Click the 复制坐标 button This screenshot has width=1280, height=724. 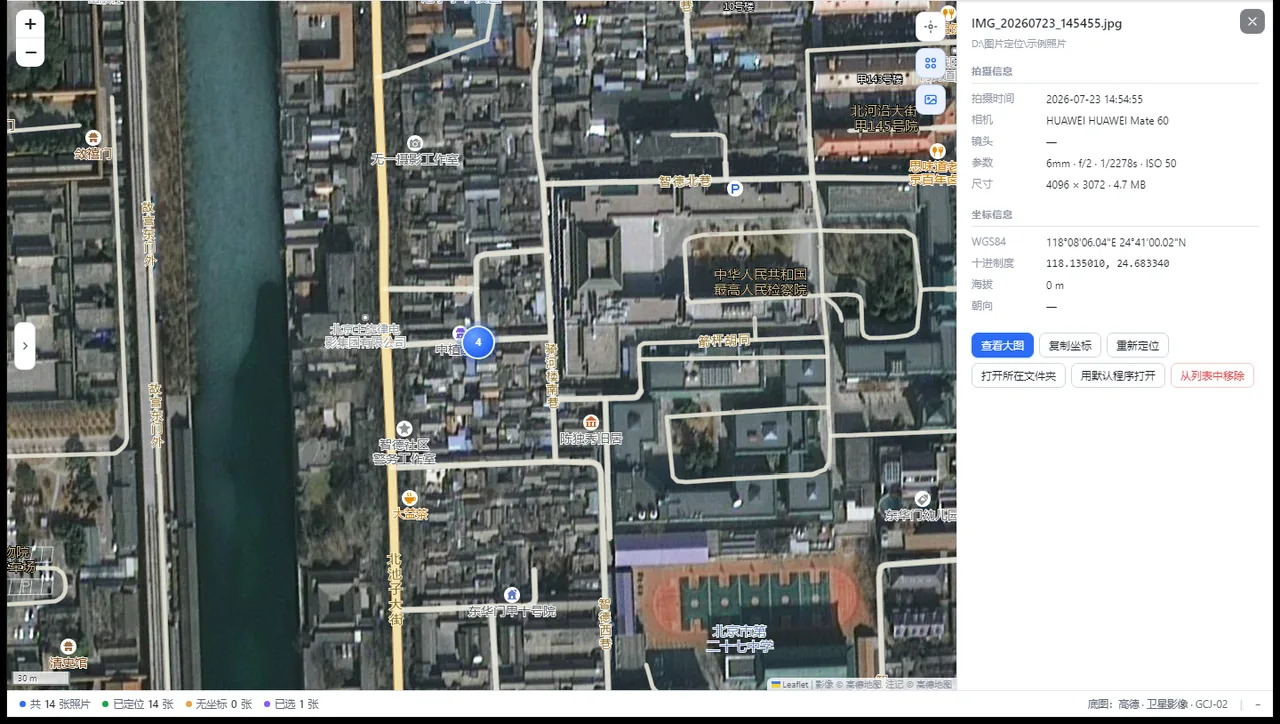(x=1070, y=346)
